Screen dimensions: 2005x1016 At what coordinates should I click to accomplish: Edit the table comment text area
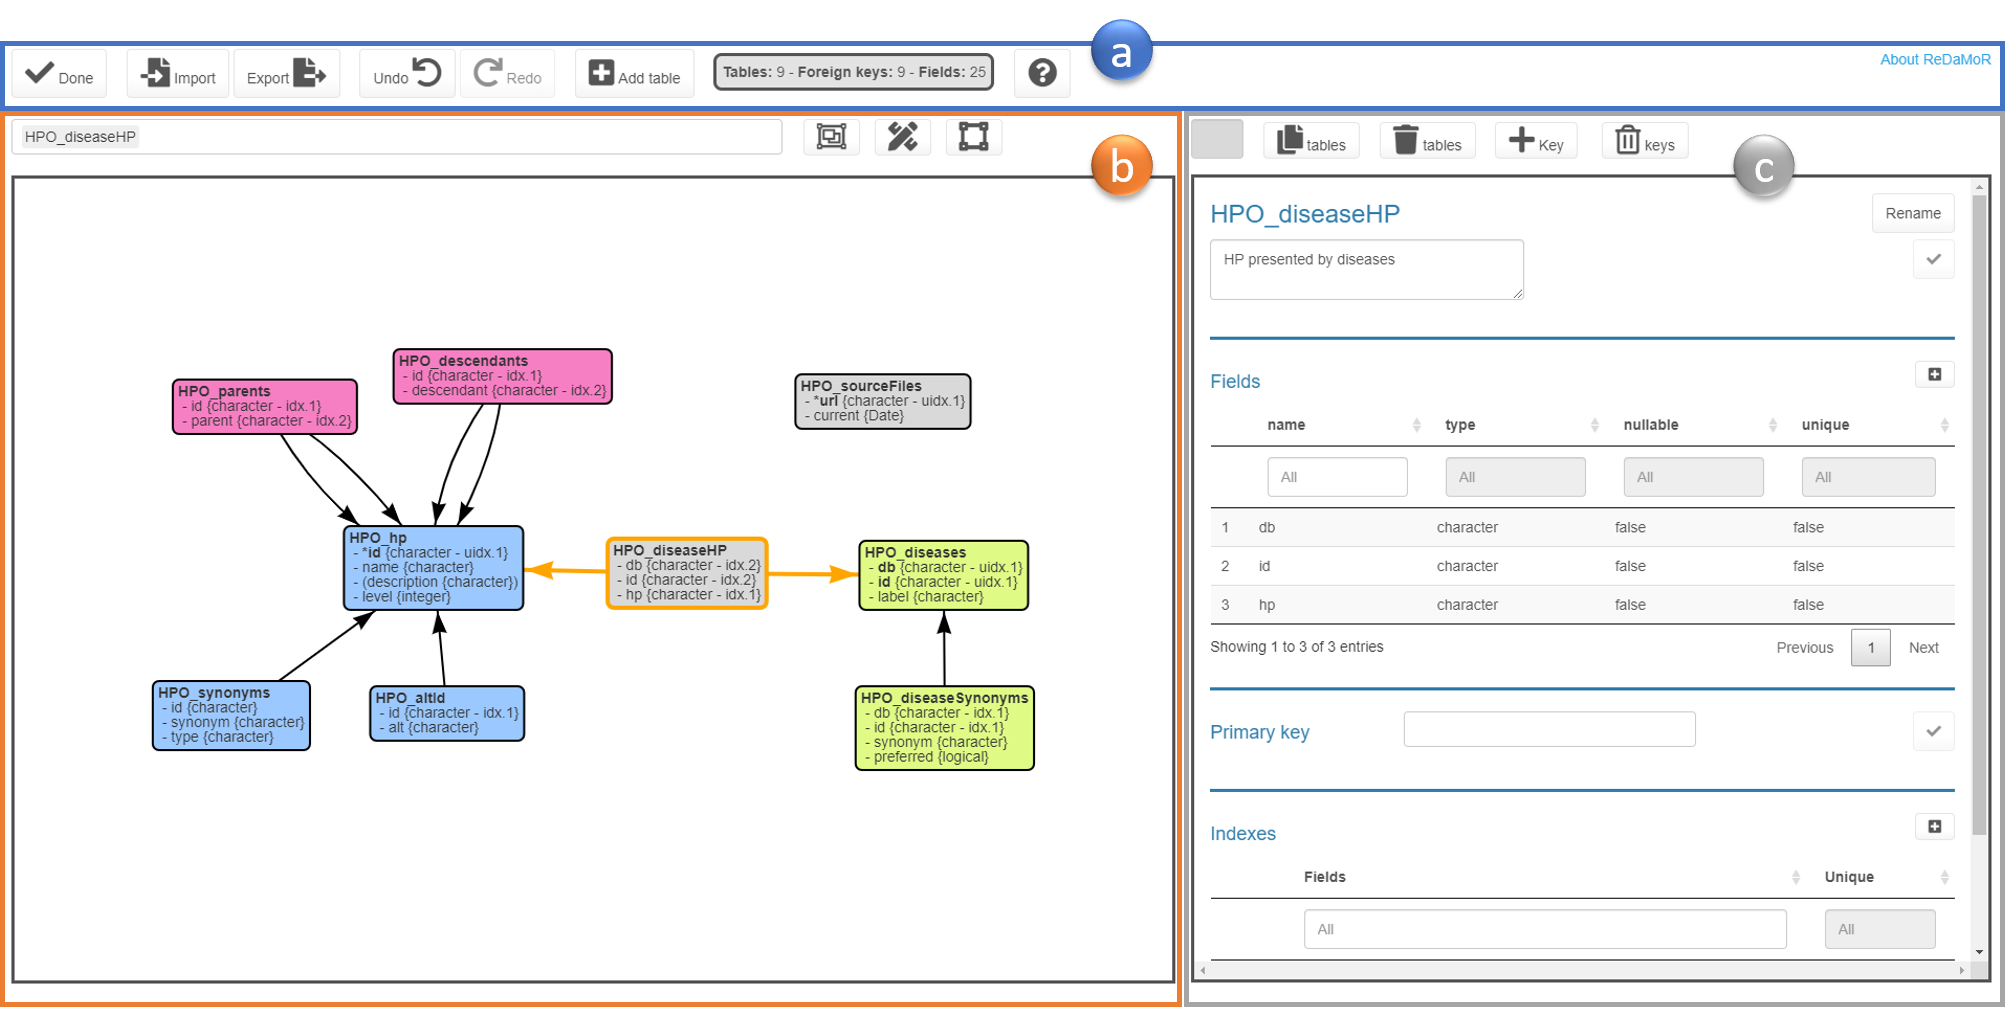tap(1366, 269)
